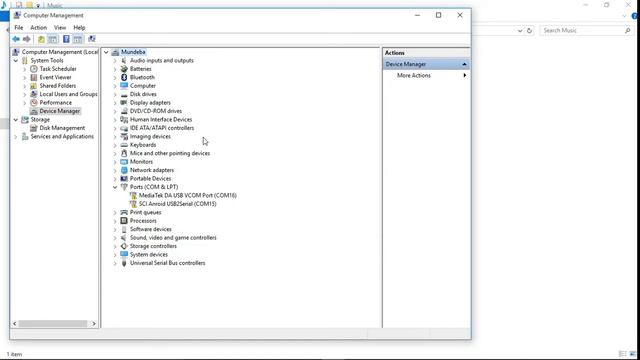Select the Storage controllers category
Viewport: 640px width, 360px height.
(153, 246)
